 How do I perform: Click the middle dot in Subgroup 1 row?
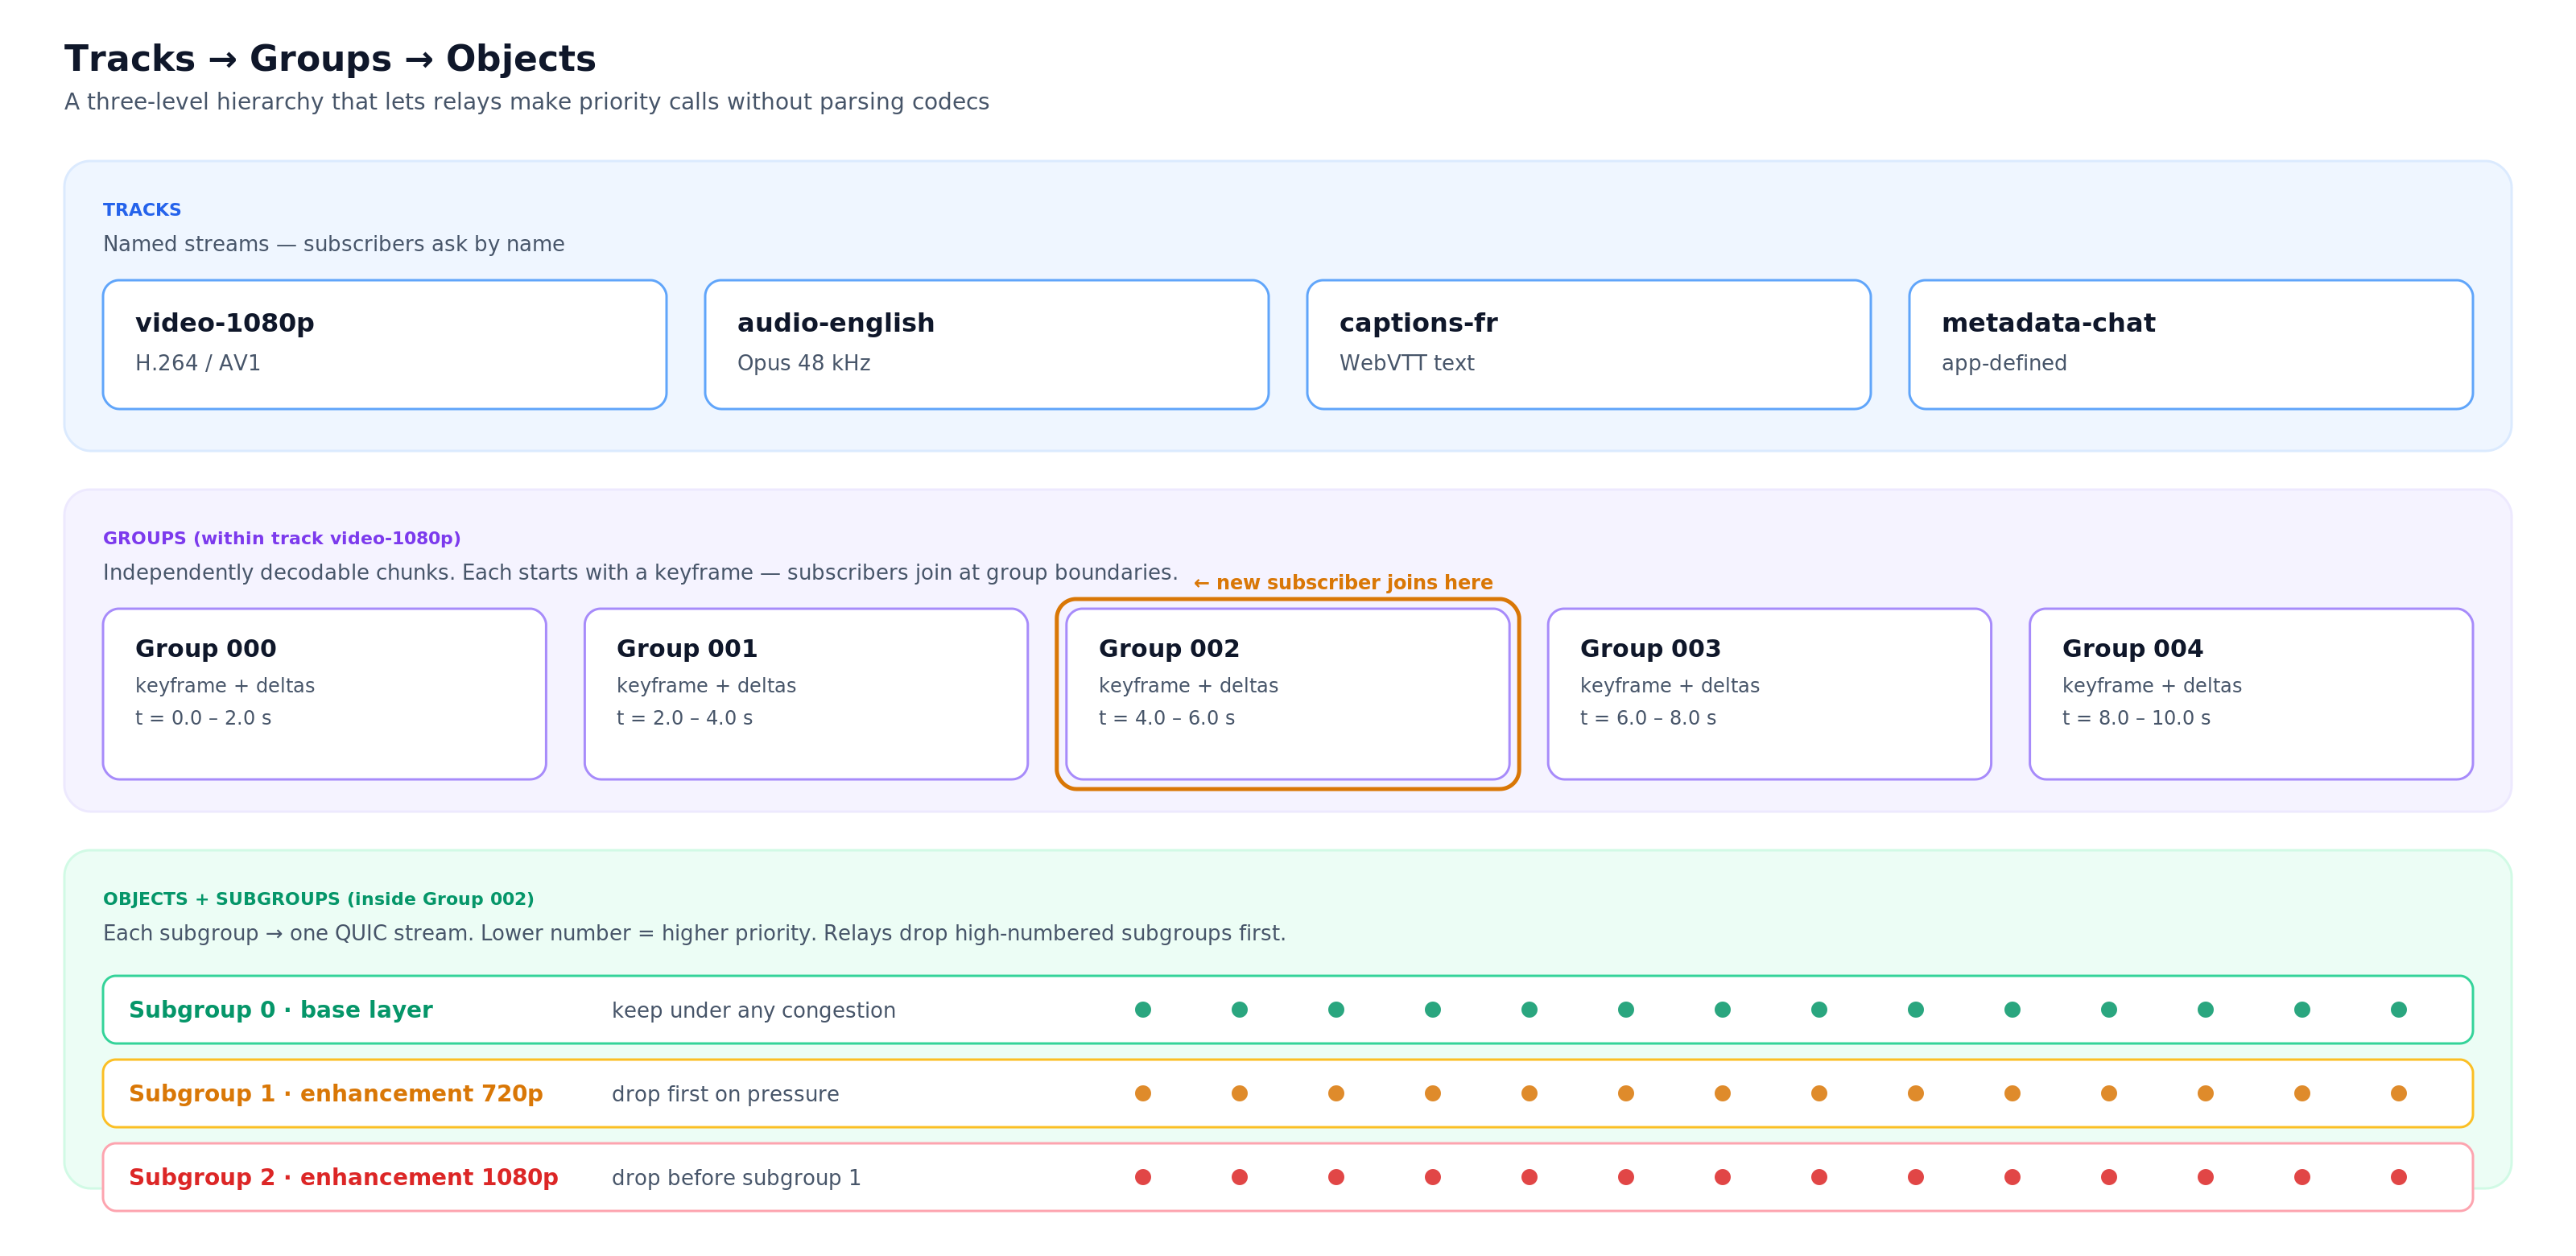[1722, 1094]
